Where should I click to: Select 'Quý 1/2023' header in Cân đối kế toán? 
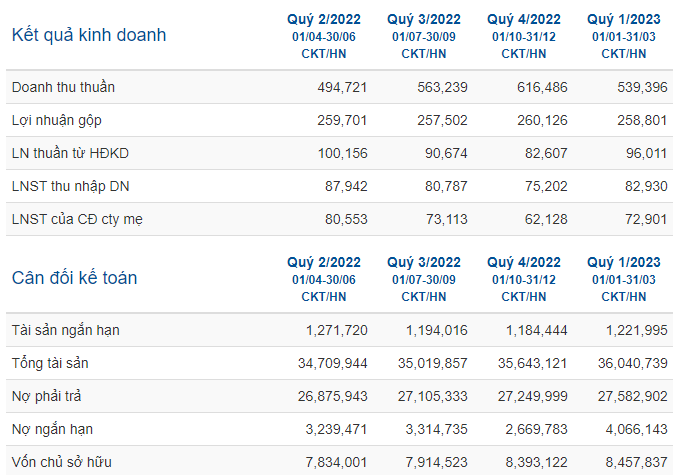coord(624,262)
